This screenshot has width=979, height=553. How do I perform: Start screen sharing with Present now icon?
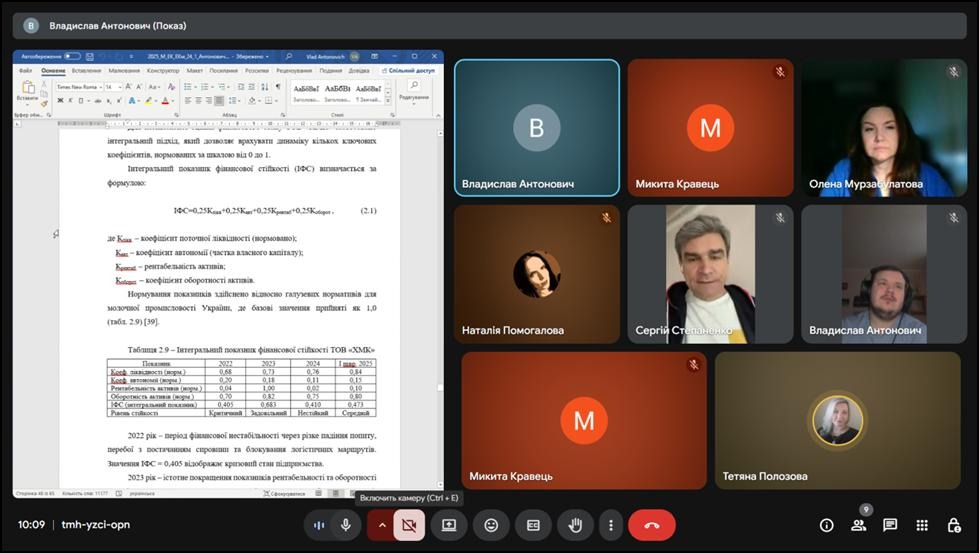coord(449,525)
